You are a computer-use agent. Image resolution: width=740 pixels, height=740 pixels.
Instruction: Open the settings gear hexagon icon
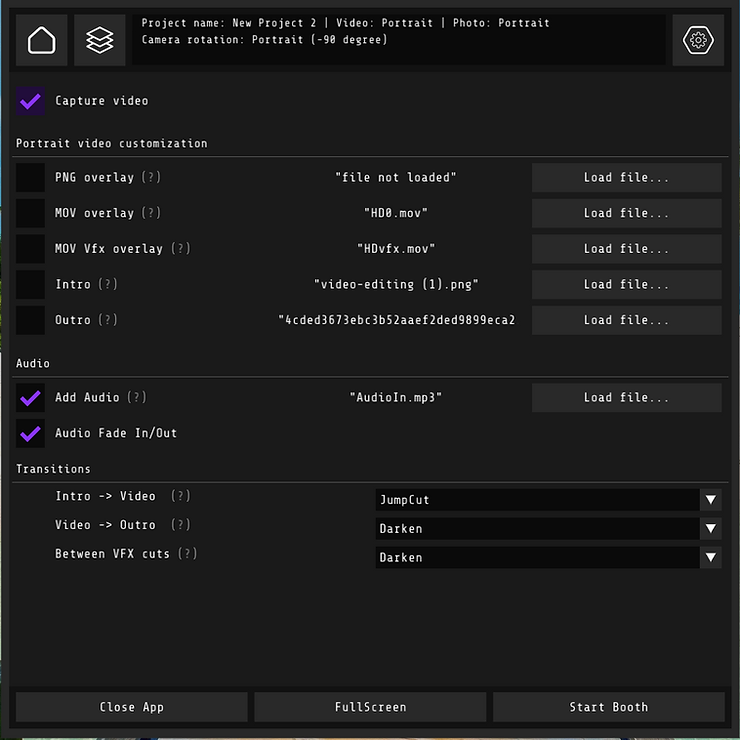698,40
